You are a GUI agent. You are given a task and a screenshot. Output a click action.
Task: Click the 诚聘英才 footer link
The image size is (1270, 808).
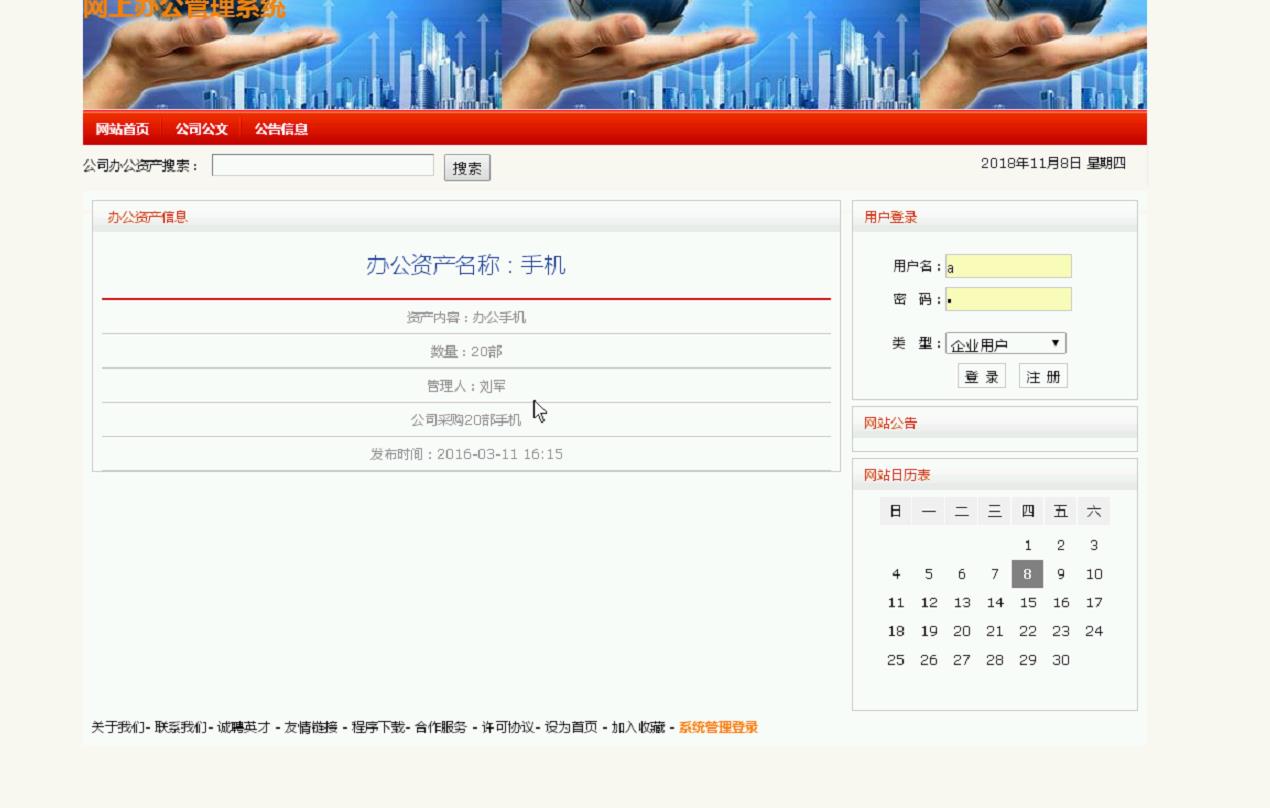[x=244, y=727]
